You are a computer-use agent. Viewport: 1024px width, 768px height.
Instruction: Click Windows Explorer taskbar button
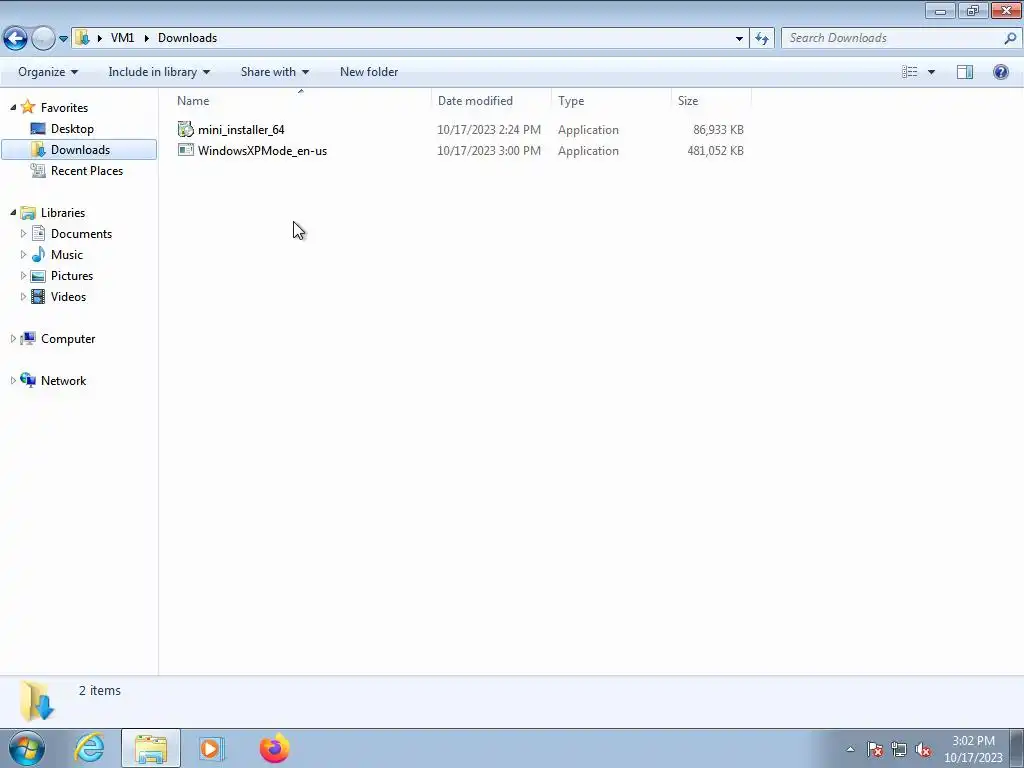point(151,748)
